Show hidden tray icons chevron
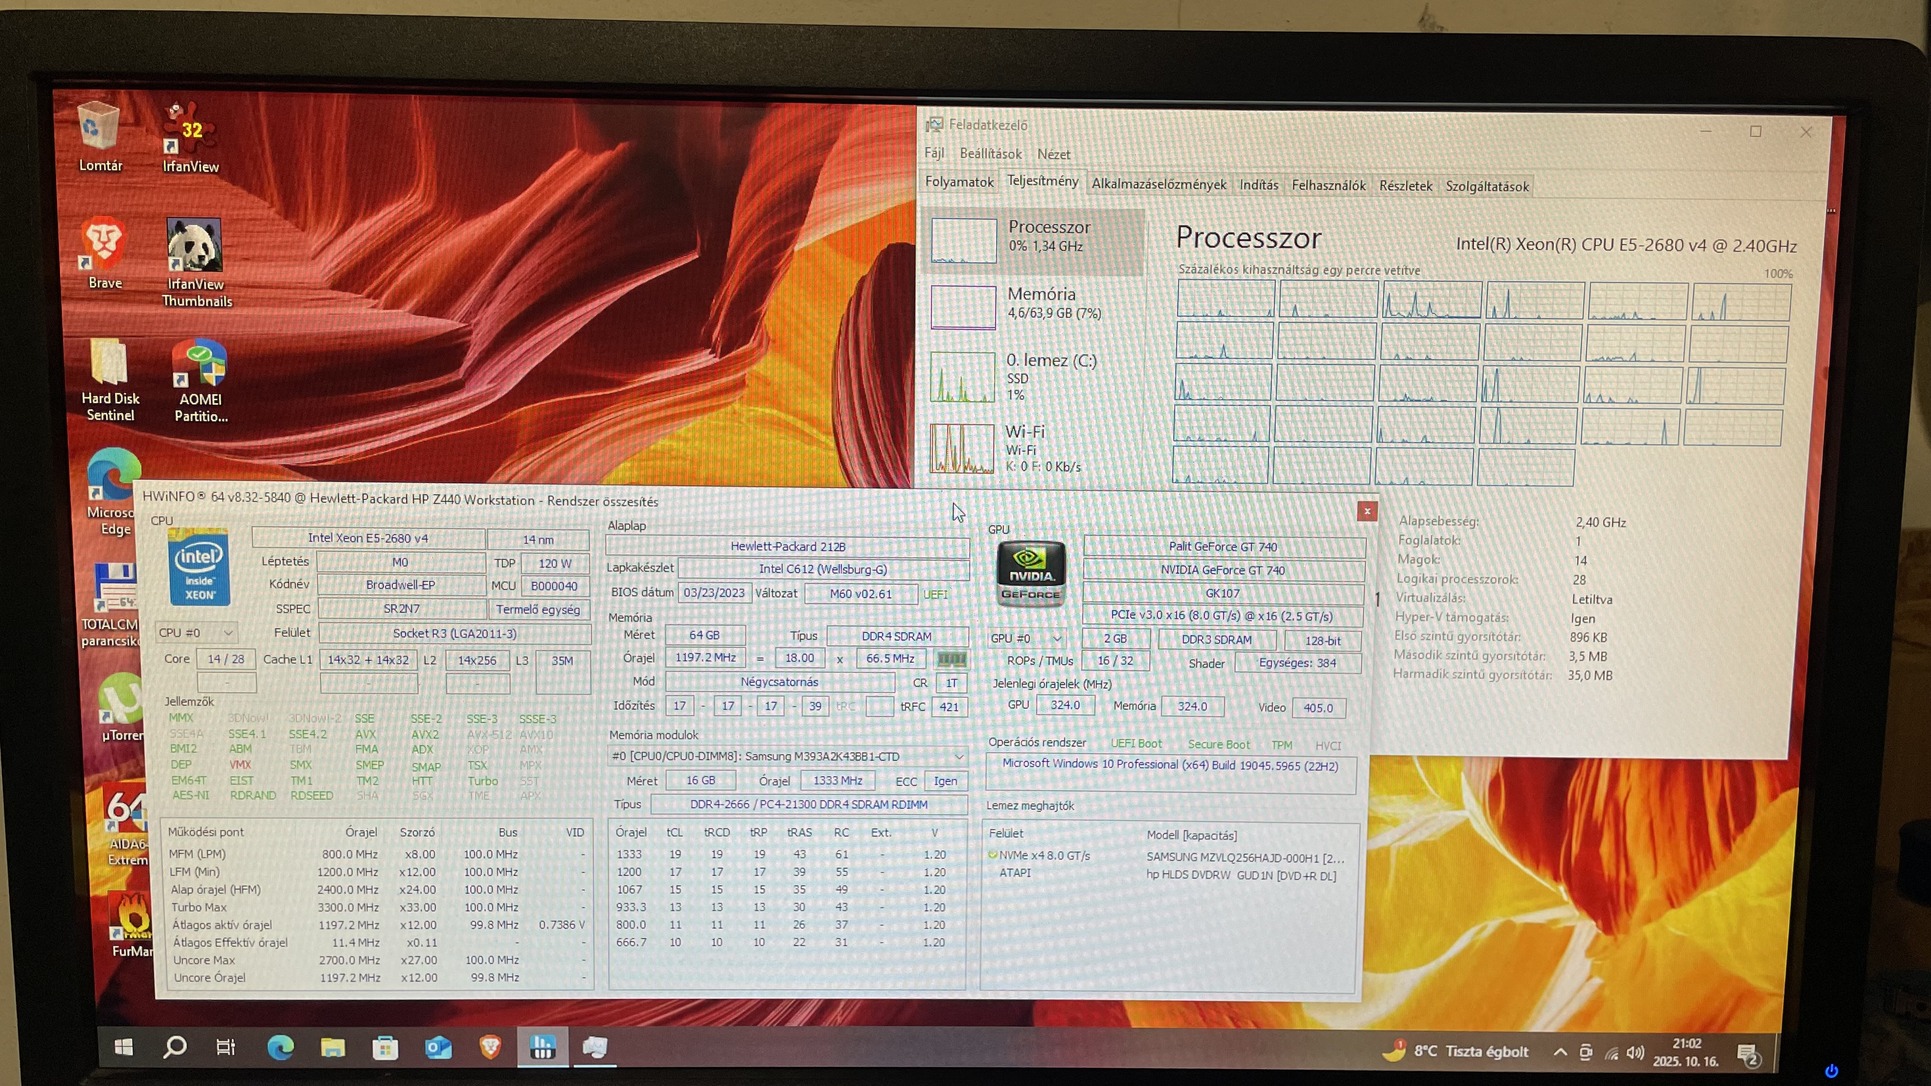Viewport: 1931px width, 1086px height. [1559, 1052]
